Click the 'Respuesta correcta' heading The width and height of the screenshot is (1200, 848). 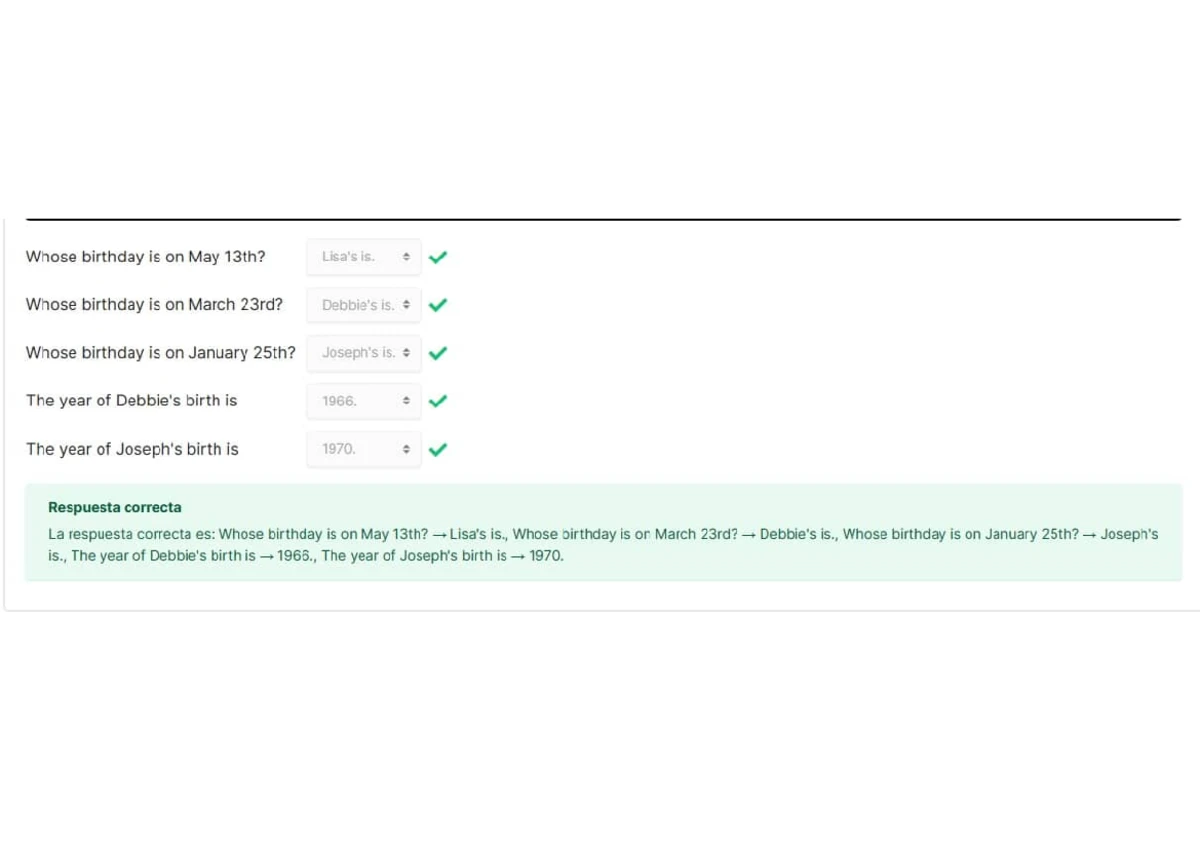pyautogui.click(x=115, y=508)
